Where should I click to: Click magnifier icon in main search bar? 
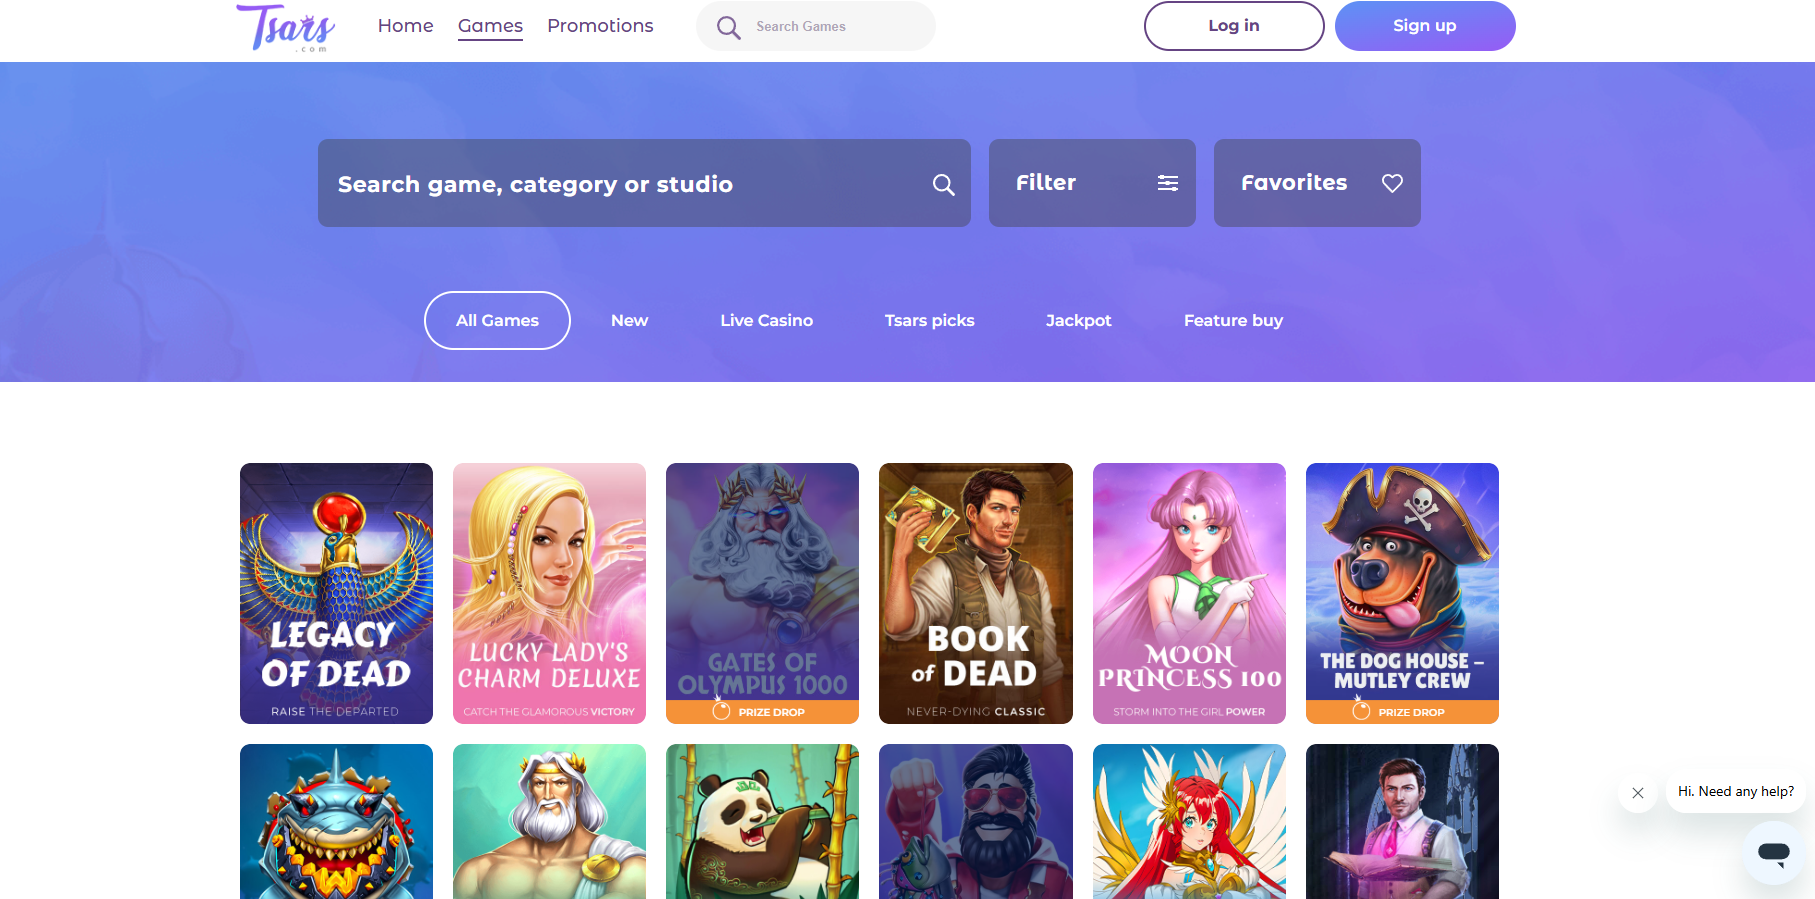(943, 184)
